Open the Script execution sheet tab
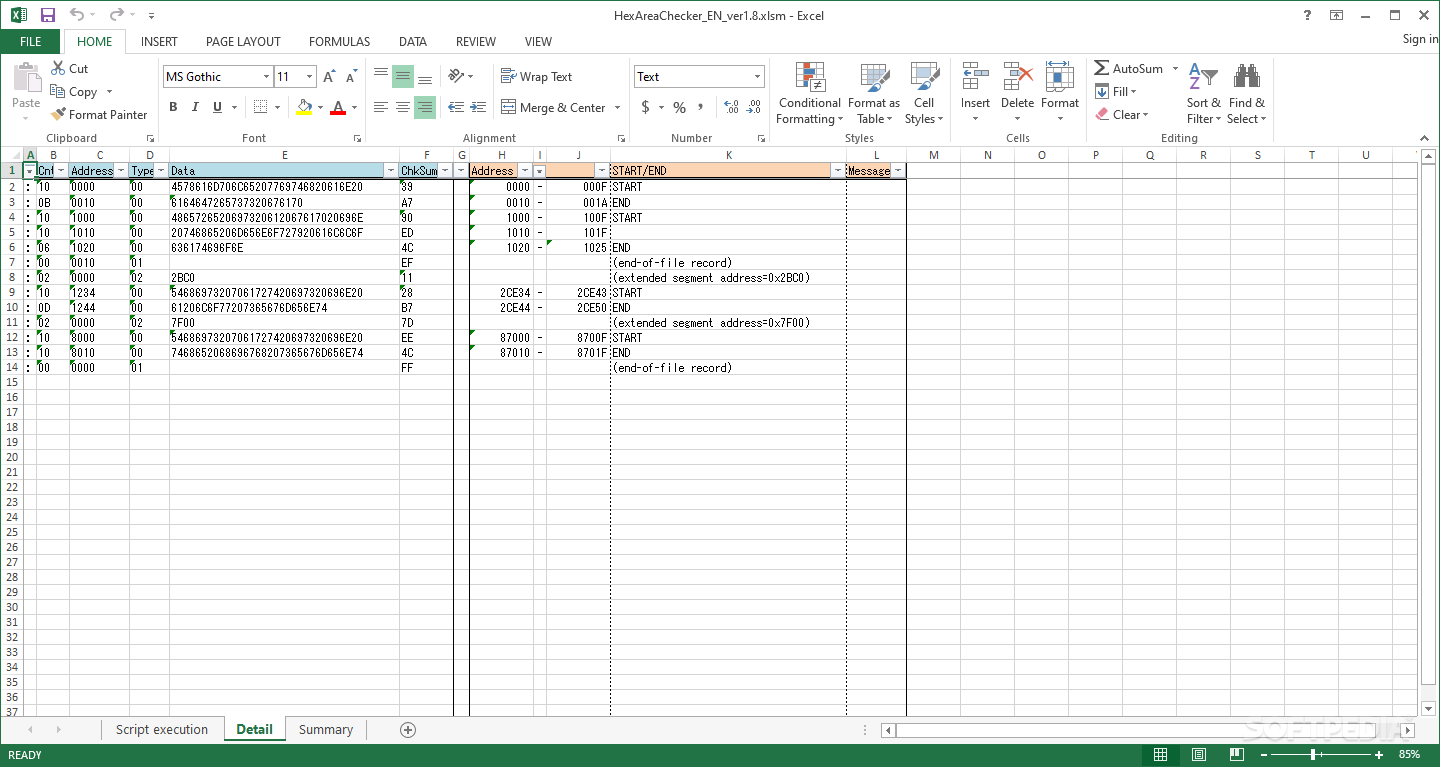 (x=162, y=729)
